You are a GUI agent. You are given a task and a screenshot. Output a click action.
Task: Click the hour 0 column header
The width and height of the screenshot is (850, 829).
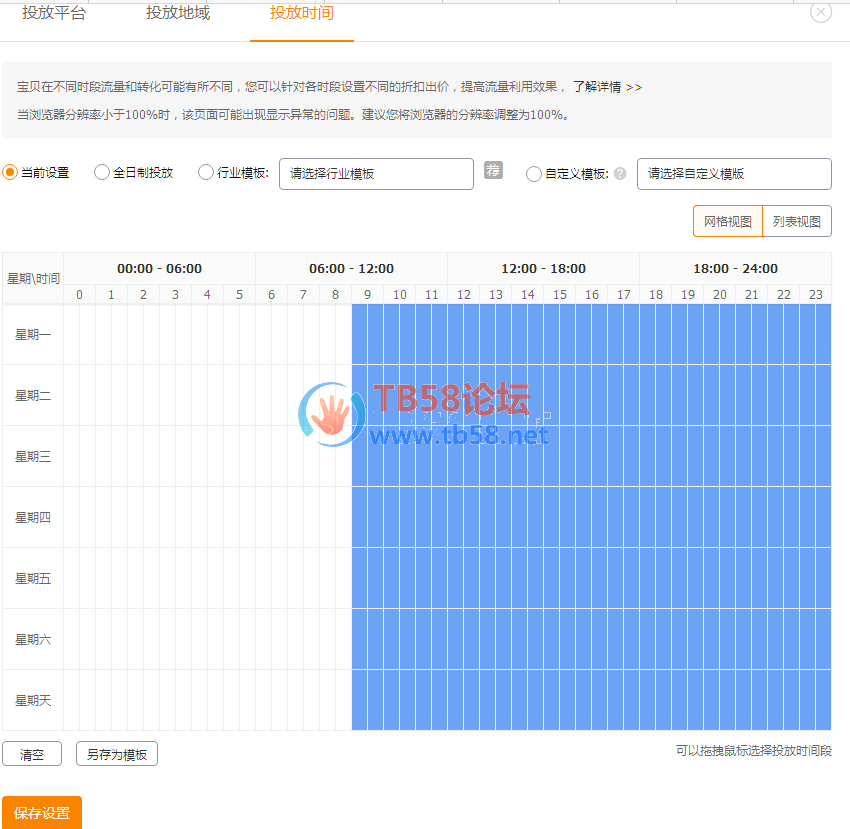pos(80,294)
